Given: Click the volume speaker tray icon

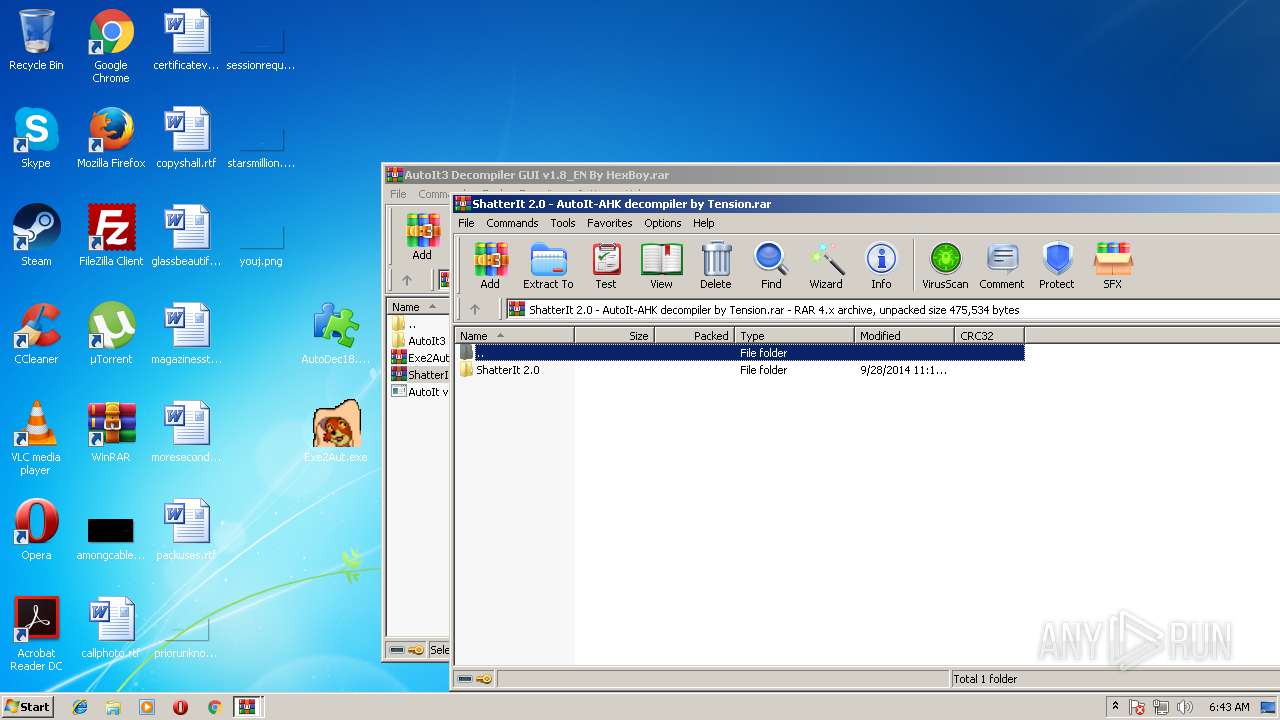Looking at the screenshot, I should click(x=1185, y=707).
